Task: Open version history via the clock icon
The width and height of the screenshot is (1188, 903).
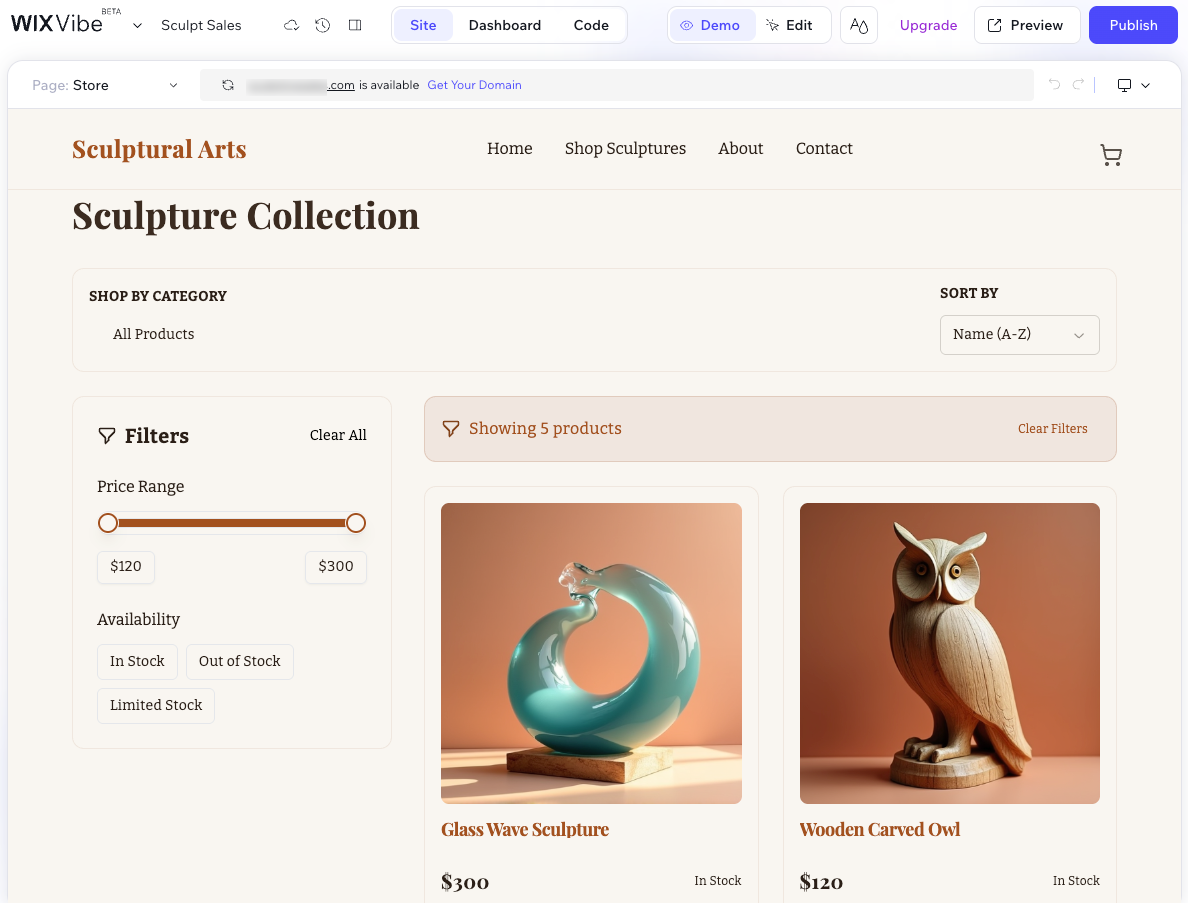Action: tap(322, 25)
